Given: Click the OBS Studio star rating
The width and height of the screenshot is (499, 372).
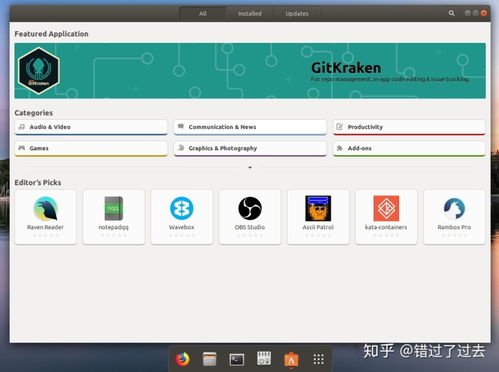Looking at the screenshot, I should (x=250, y=235).
